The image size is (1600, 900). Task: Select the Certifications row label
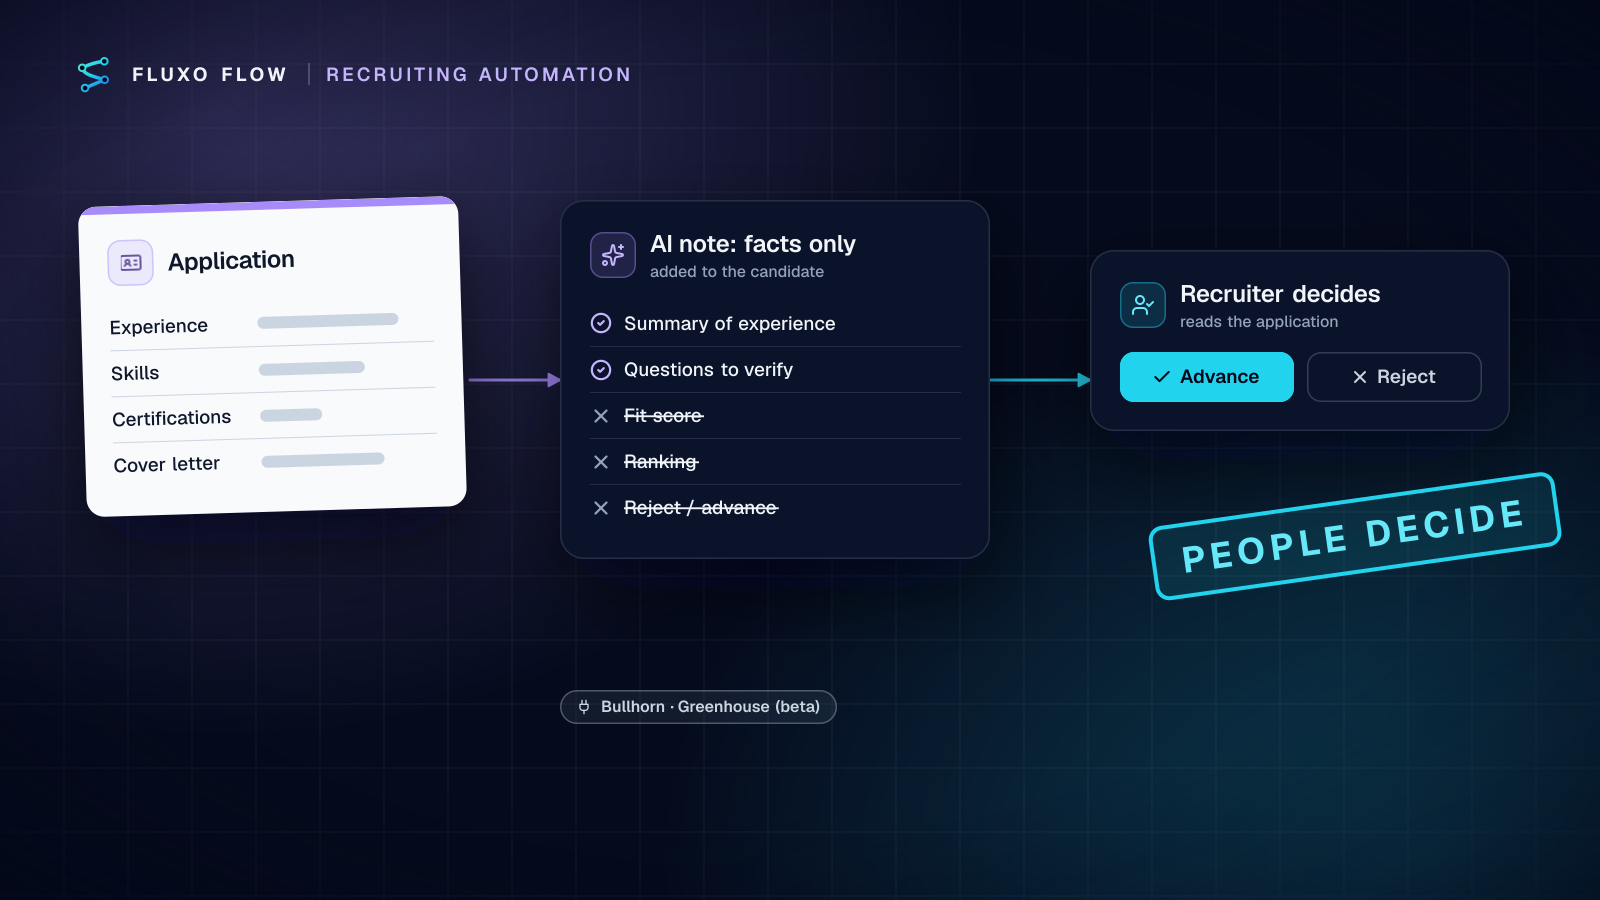[x=172, y=418]
